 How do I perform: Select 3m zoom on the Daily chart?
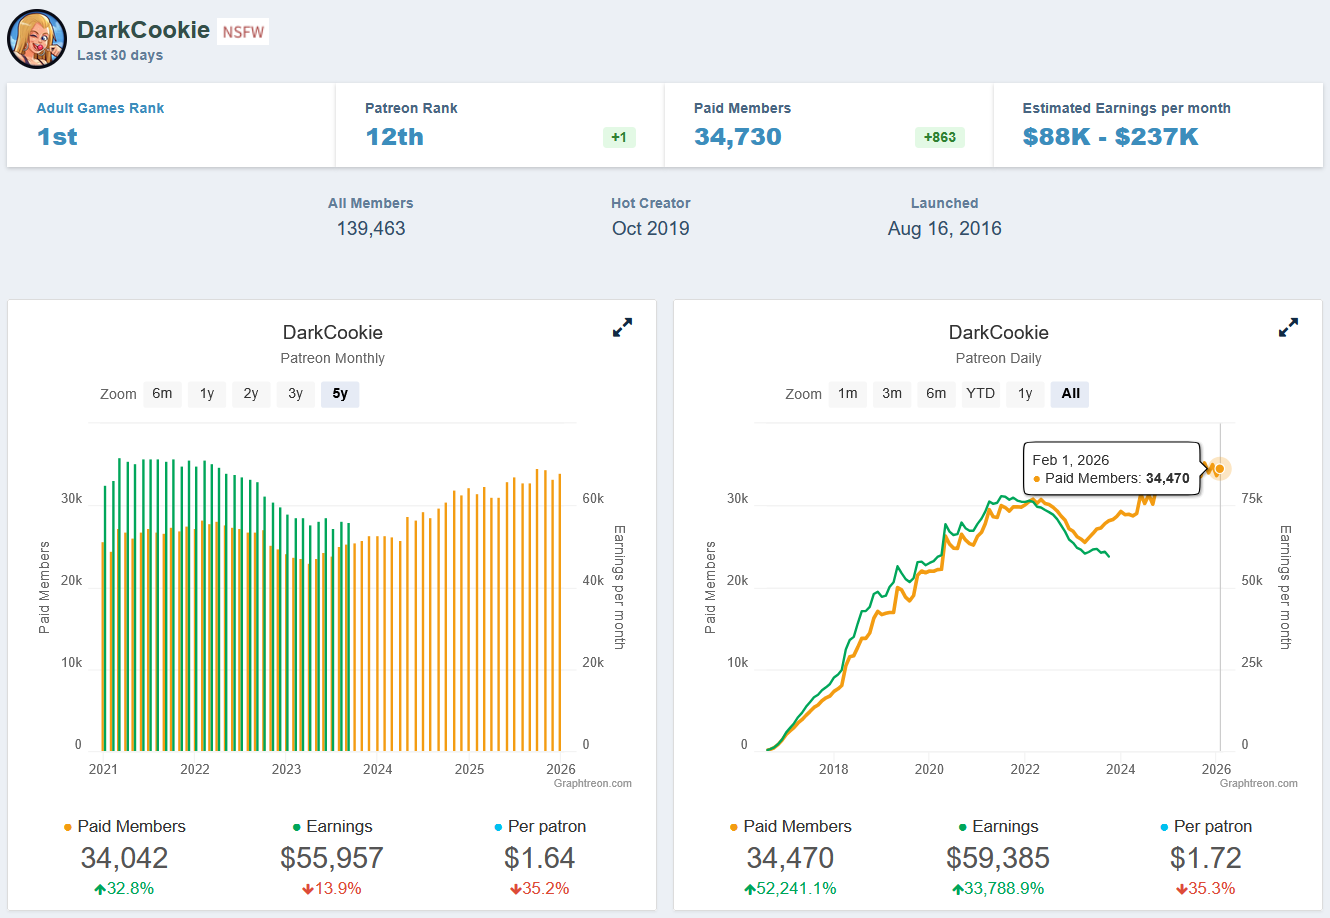892,394
